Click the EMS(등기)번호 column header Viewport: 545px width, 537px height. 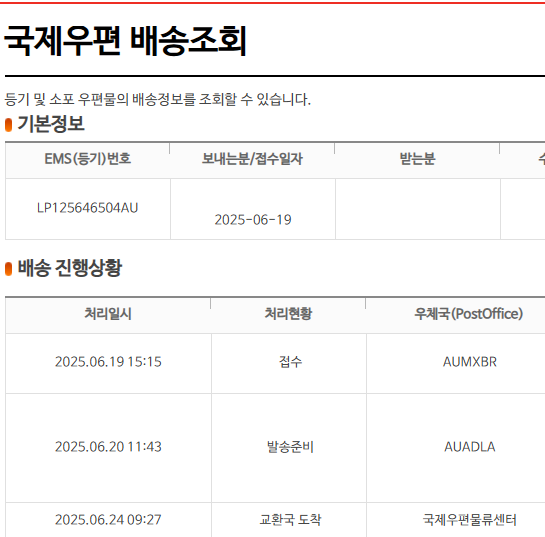coord(88,159)
